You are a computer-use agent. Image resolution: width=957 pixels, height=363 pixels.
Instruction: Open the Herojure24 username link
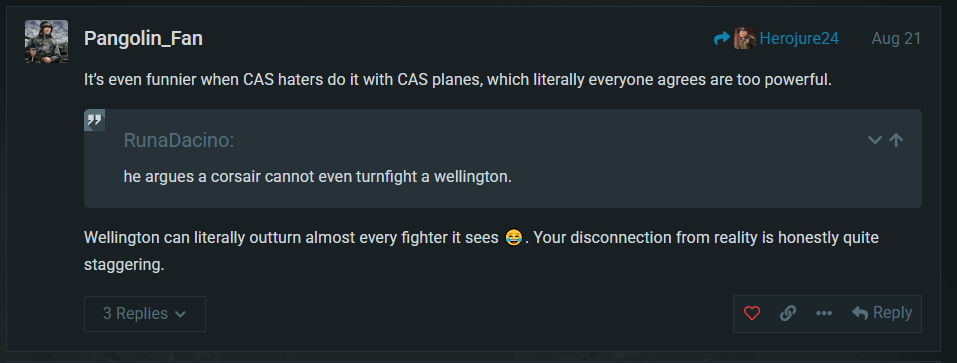point(799,38)
